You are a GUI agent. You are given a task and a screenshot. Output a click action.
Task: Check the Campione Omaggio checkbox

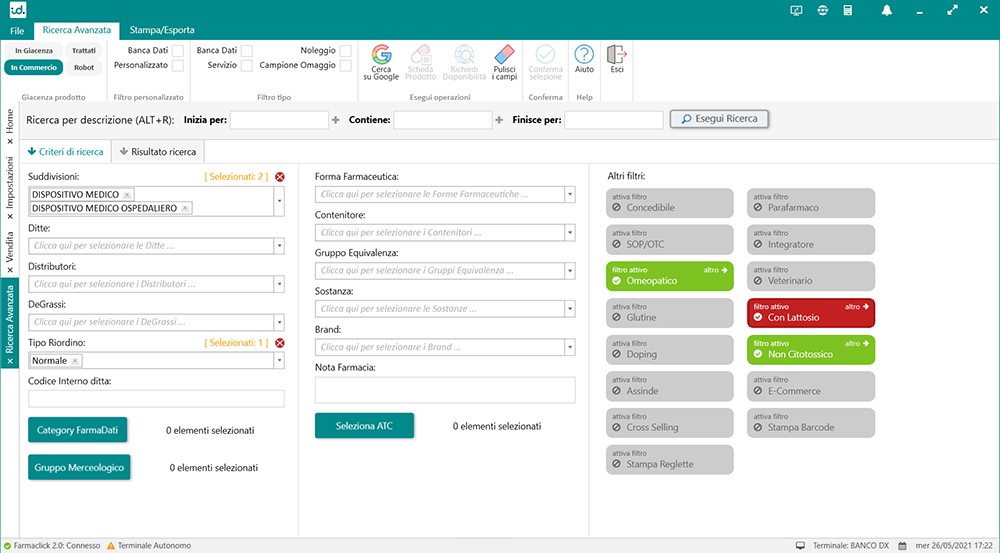click(345, 66)
